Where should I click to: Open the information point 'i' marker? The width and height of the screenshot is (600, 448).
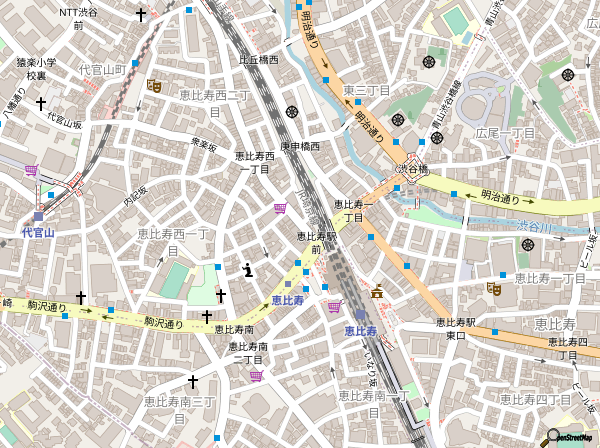[247, 268]
